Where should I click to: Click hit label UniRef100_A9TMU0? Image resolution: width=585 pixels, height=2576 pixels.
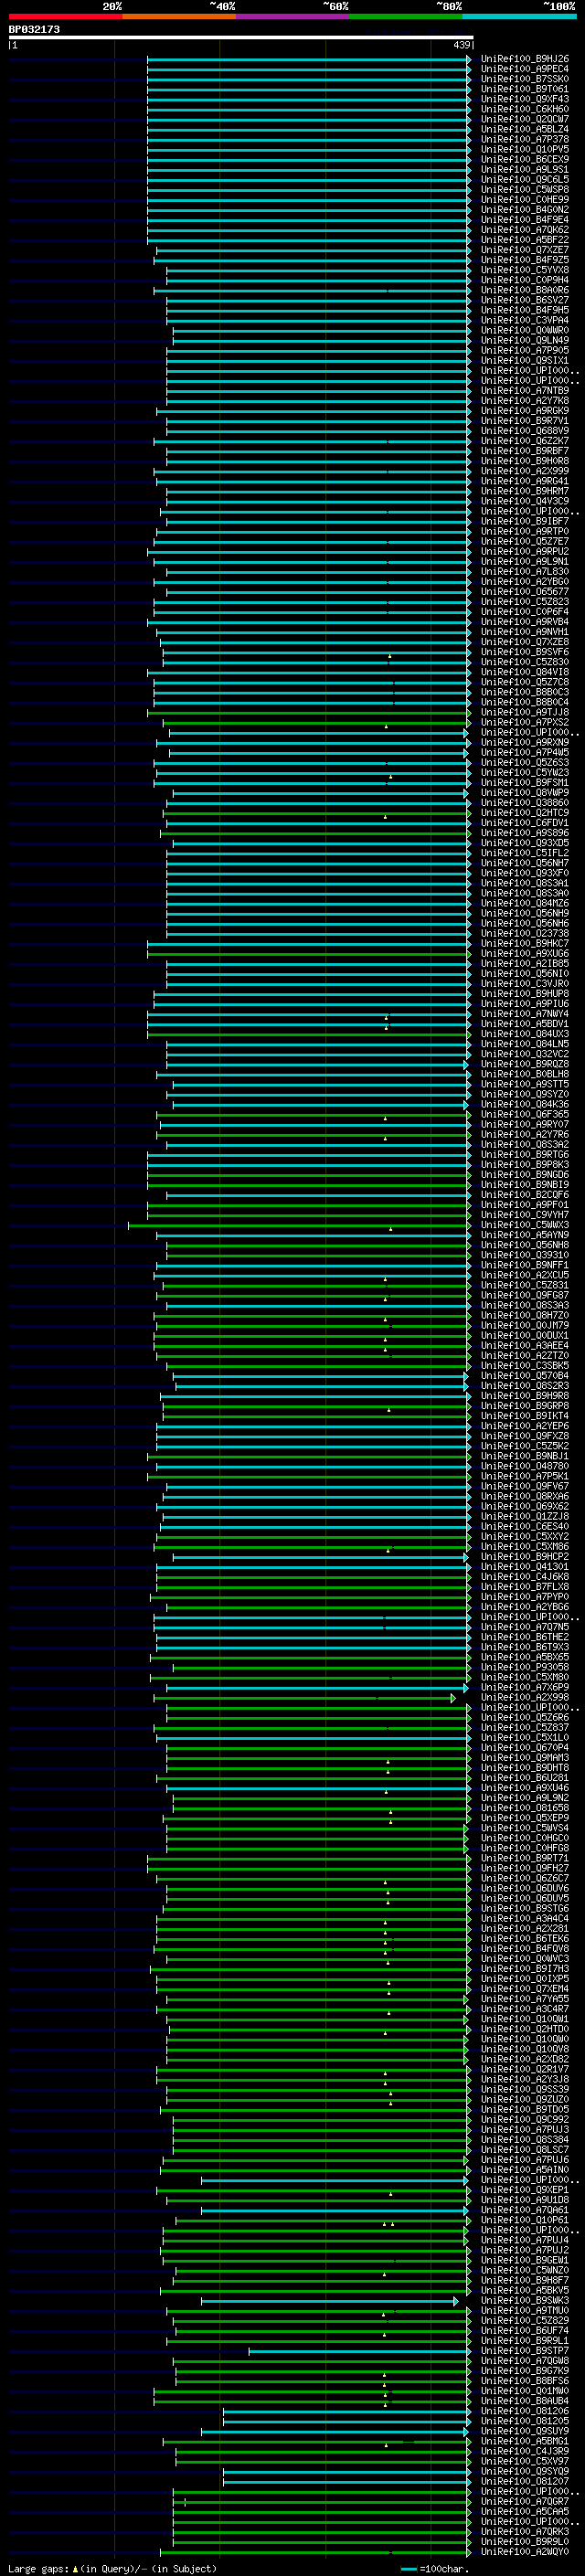(525, 2311)
